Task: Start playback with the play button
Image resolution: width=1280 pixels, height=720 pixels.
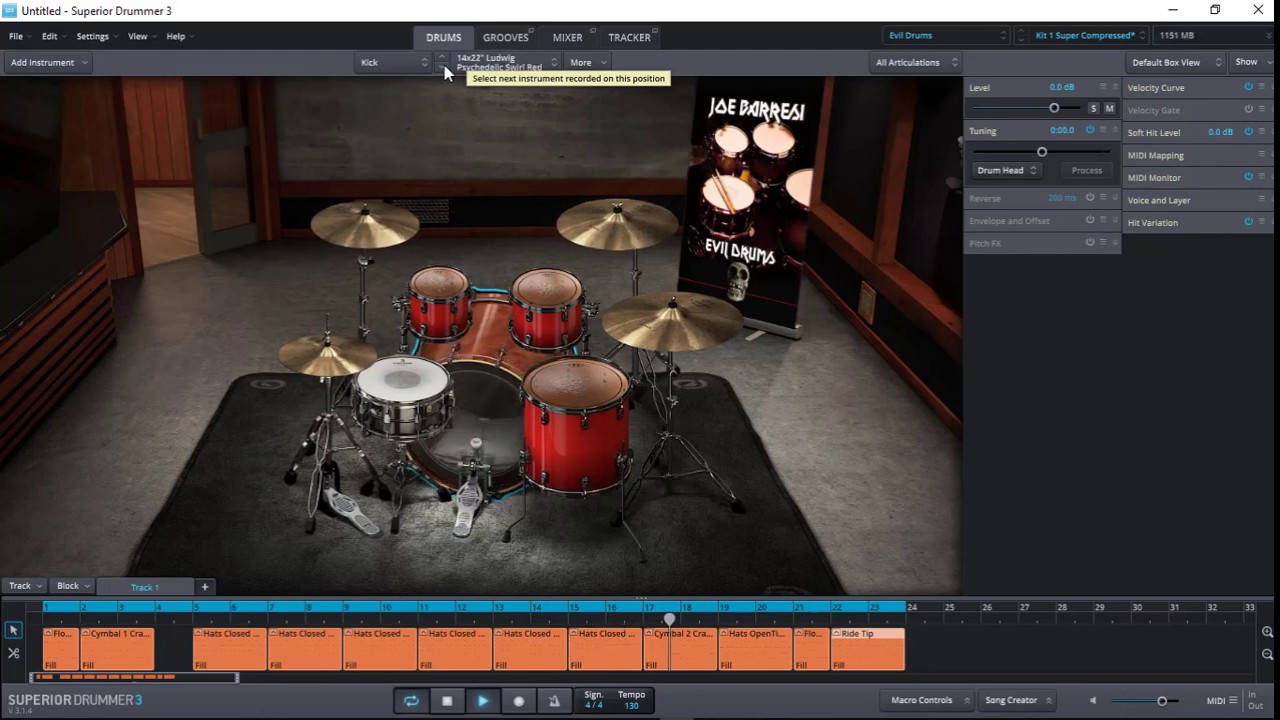Action: (483, 701)
